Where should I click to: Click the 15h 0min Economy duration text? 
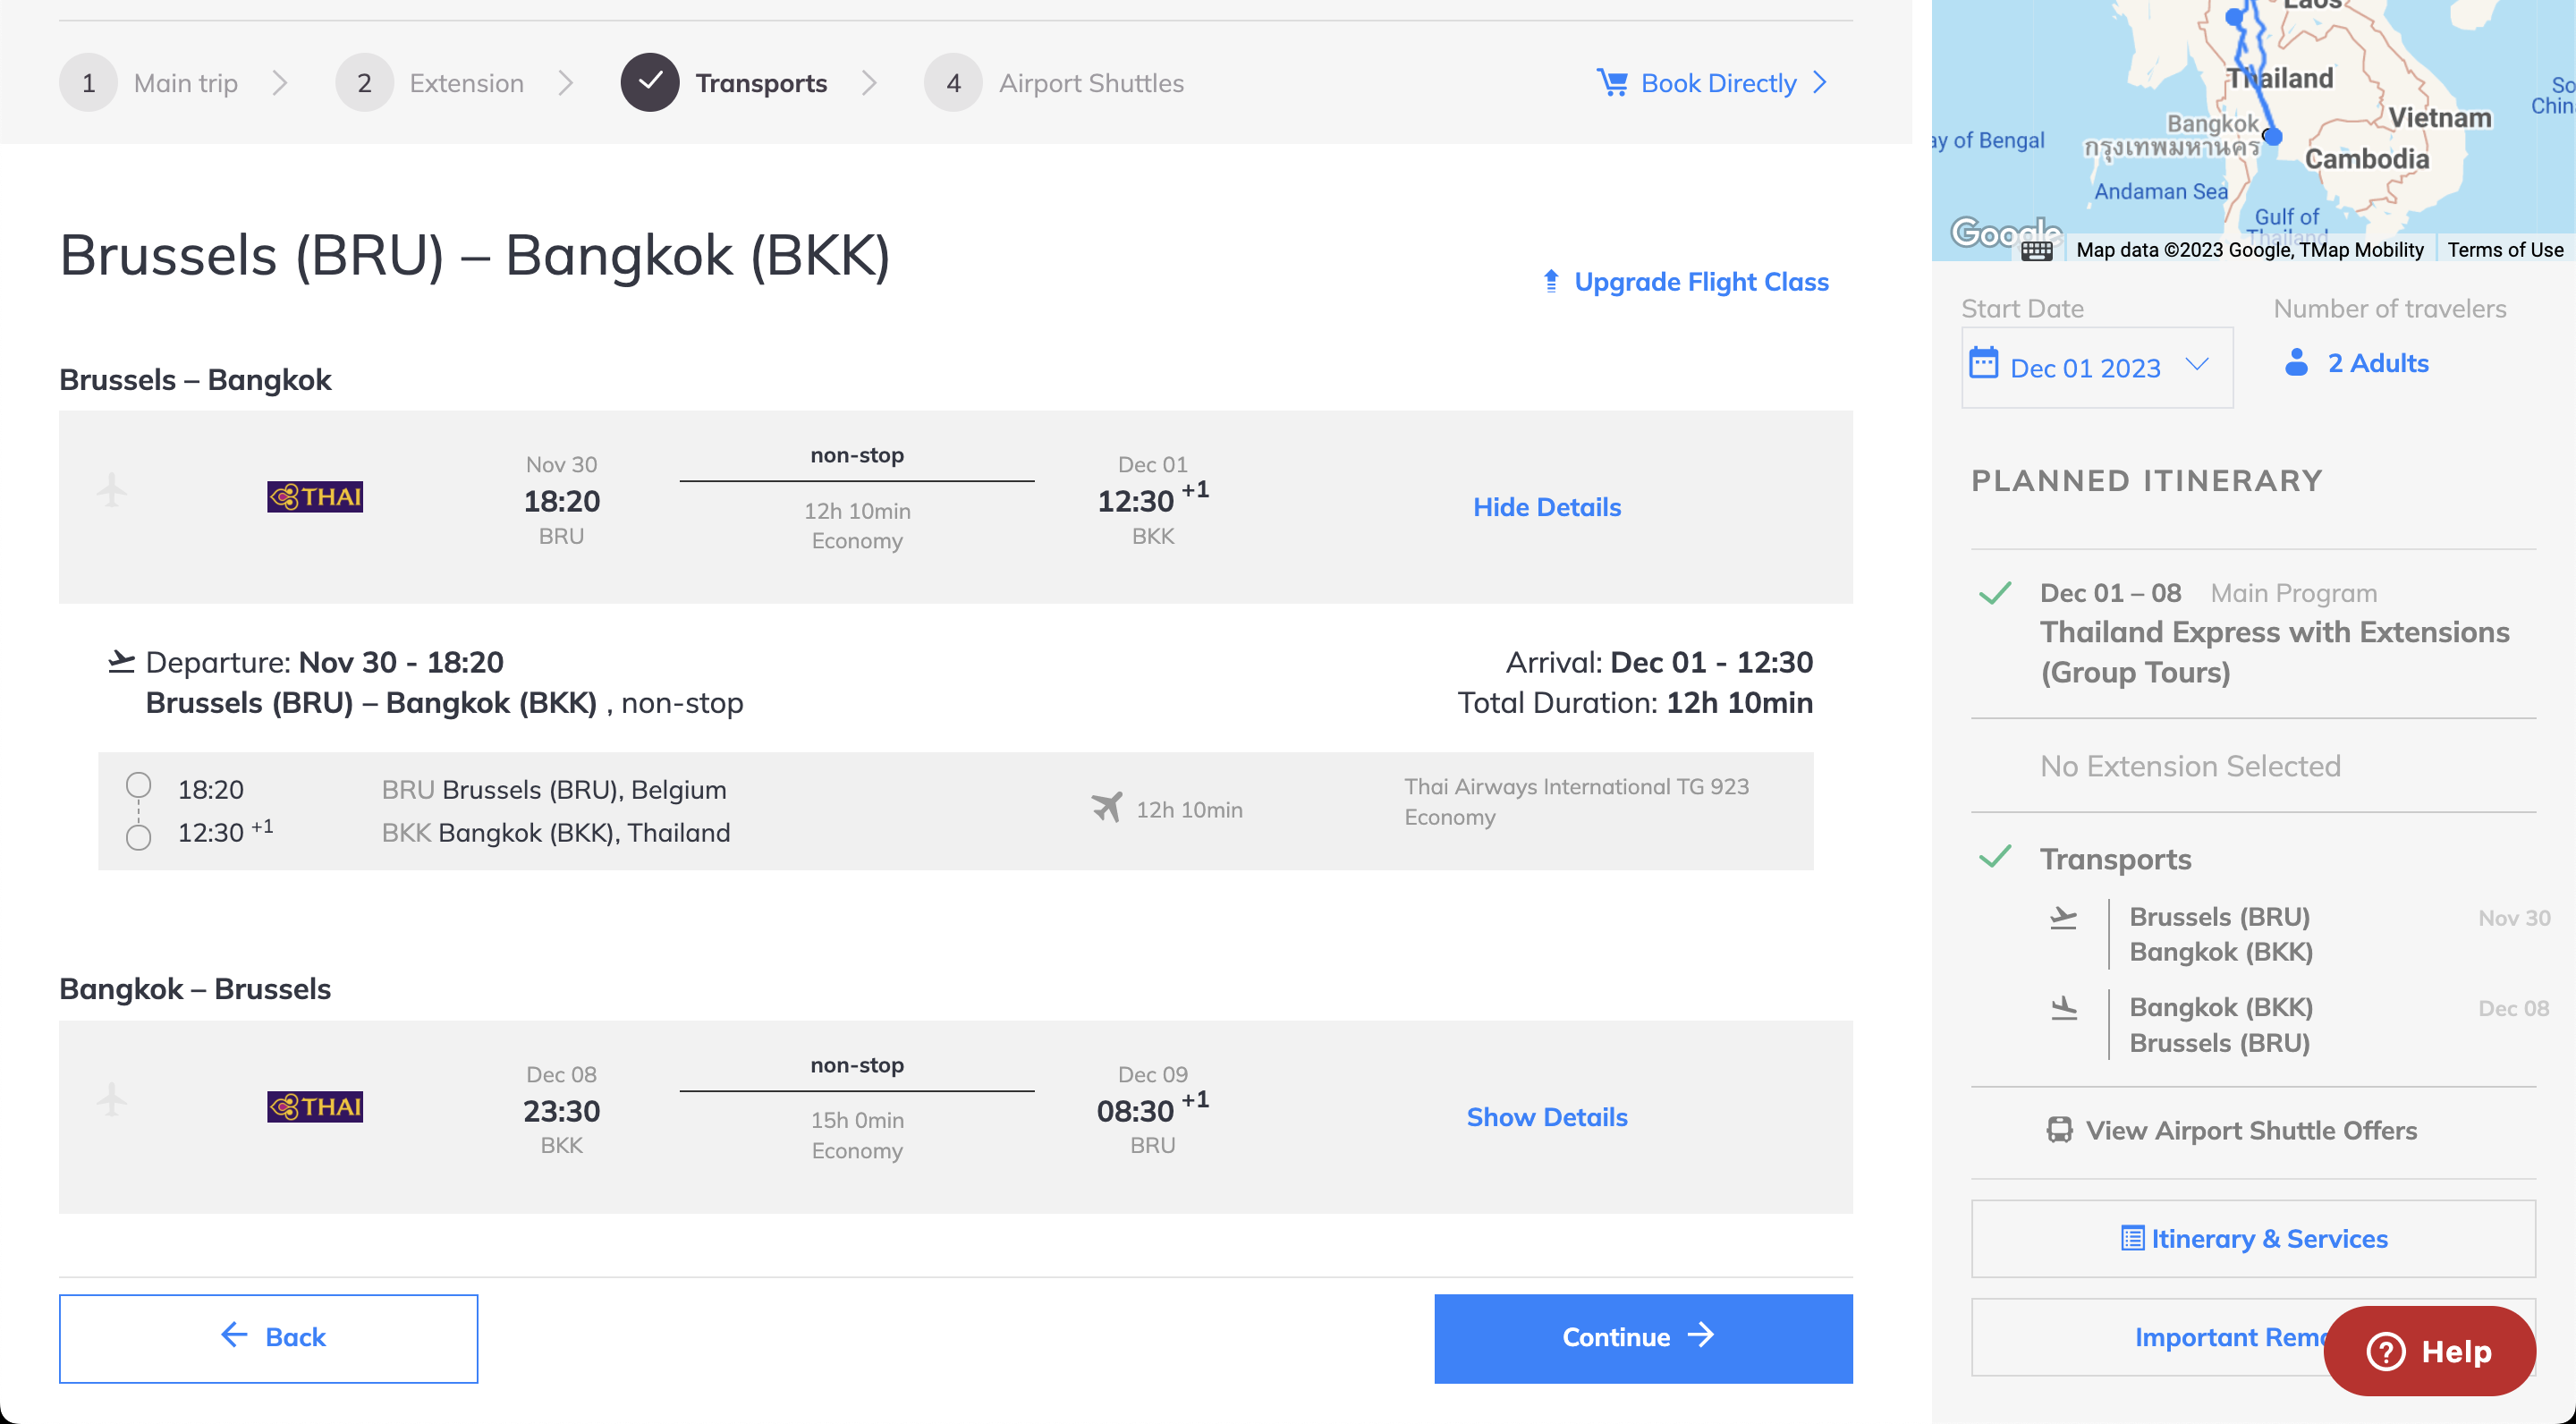pos(857,1135)
